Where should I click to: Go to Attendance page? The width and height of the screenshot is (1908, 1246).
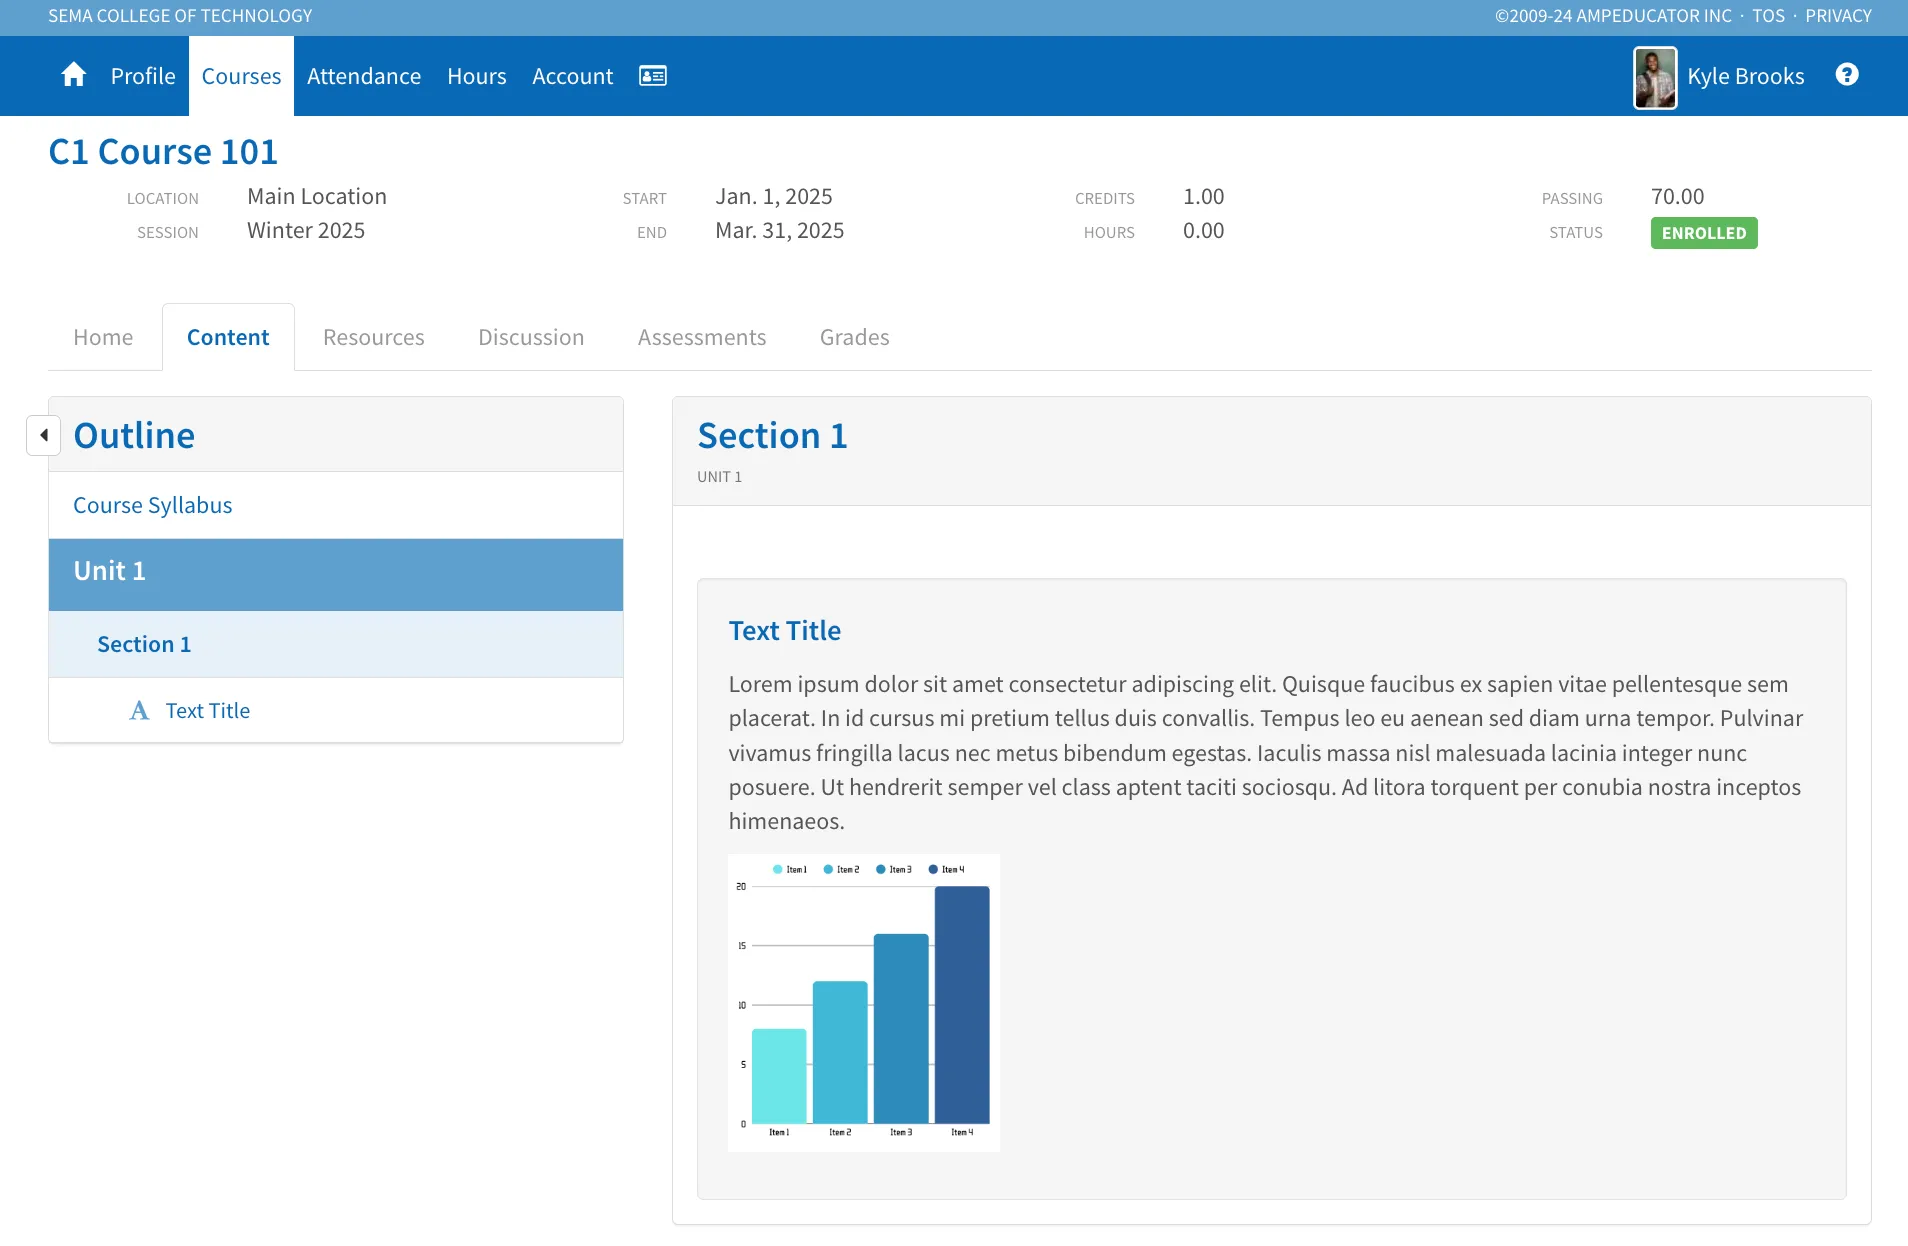coord(364,76)
